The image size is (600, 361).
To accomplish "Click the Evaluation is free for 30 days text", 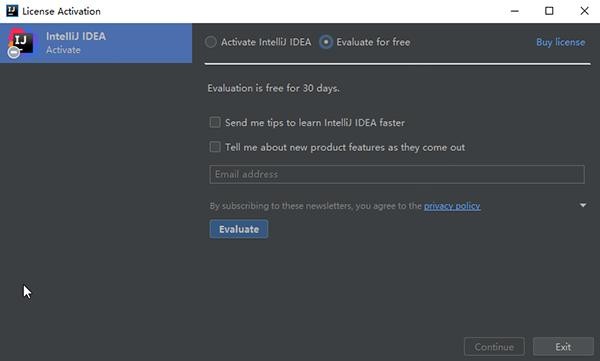I will [273, 88].
